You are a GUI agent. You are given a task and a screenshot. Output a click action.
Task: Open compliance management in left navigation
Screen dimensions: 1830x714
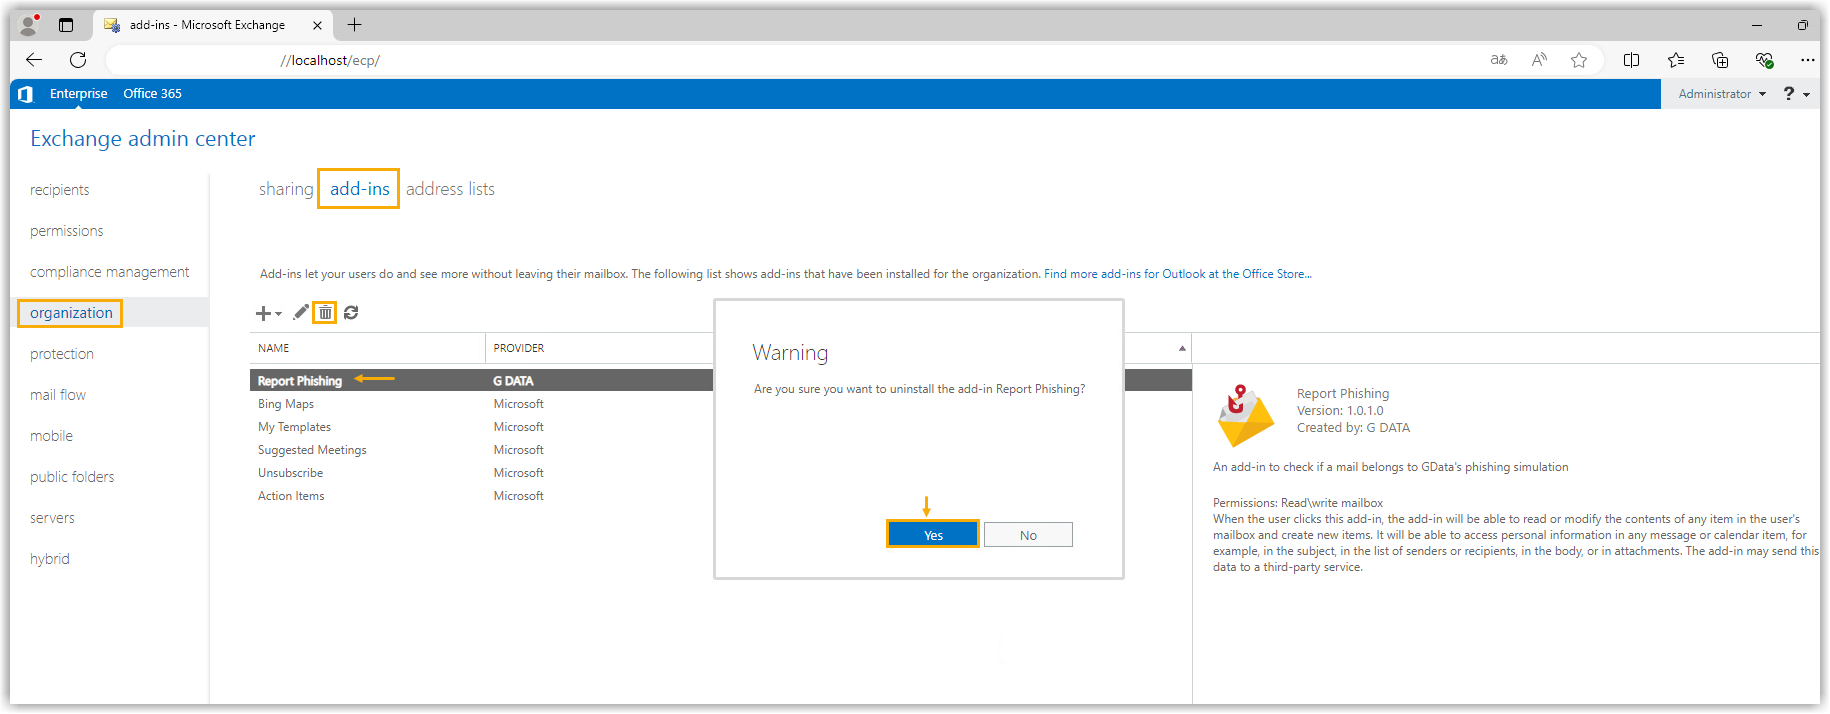(x=110, y=272)
